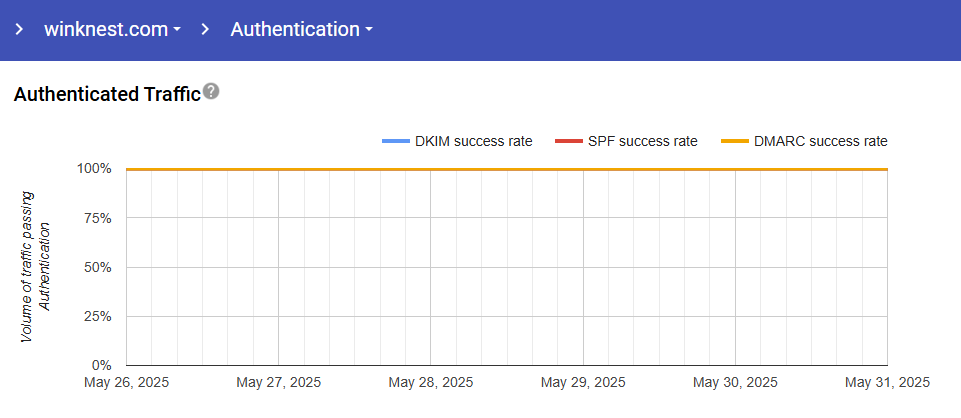Screen dimensions: 961x418
Task: Open the Authentication dashboard dropdown
Action: [x=295, y=30]
